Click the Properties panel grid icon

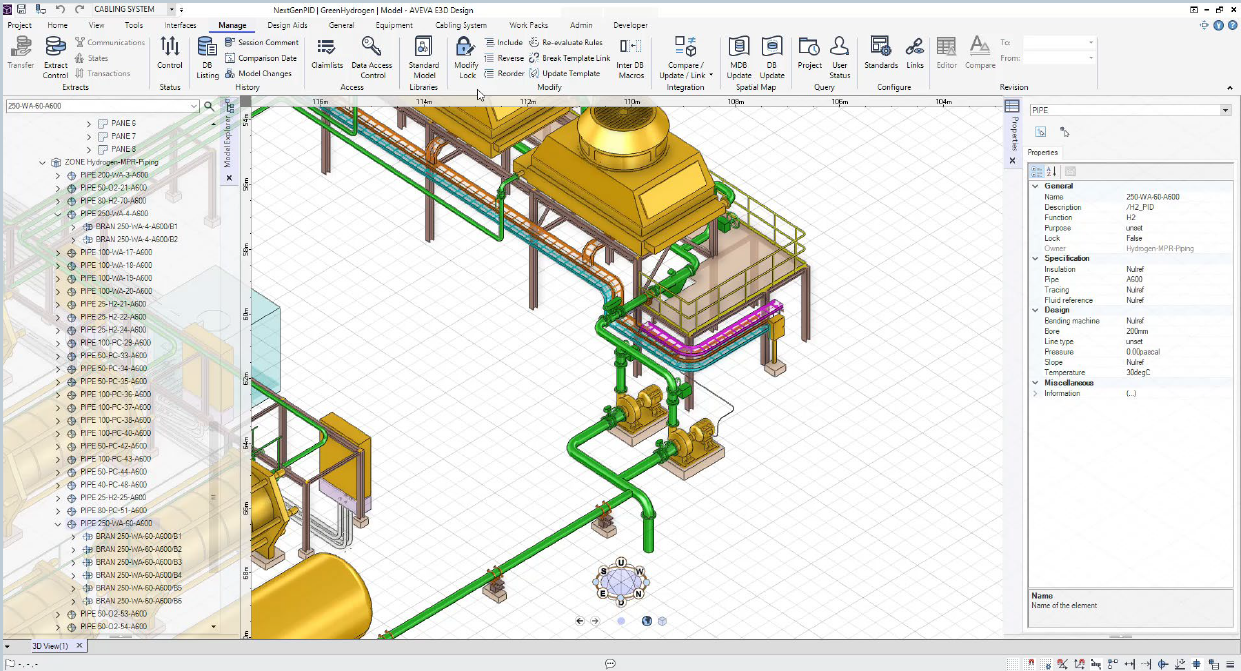pos(1012,106)
